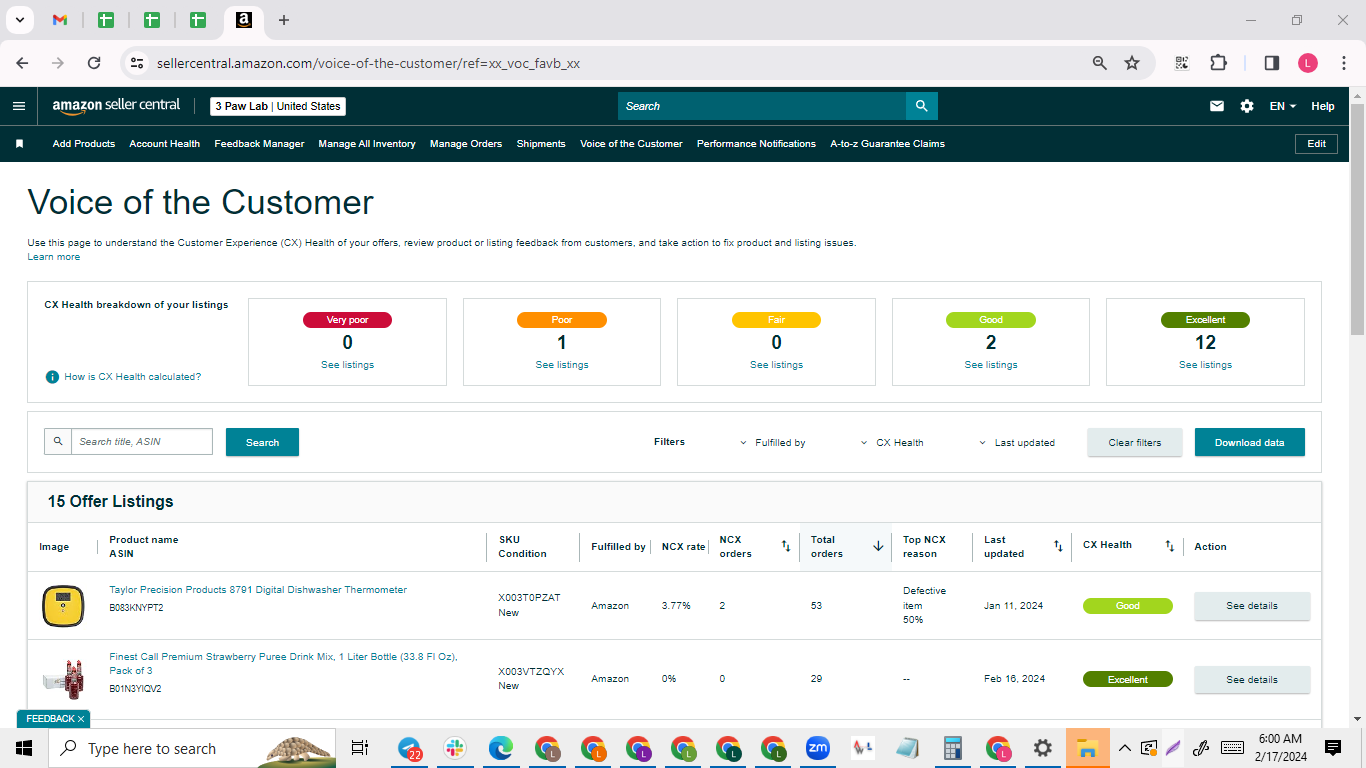Click the info icon beside CX Health calculated
The width and height of the screenshot is (1366, 768).
click(x=52, y=377)
